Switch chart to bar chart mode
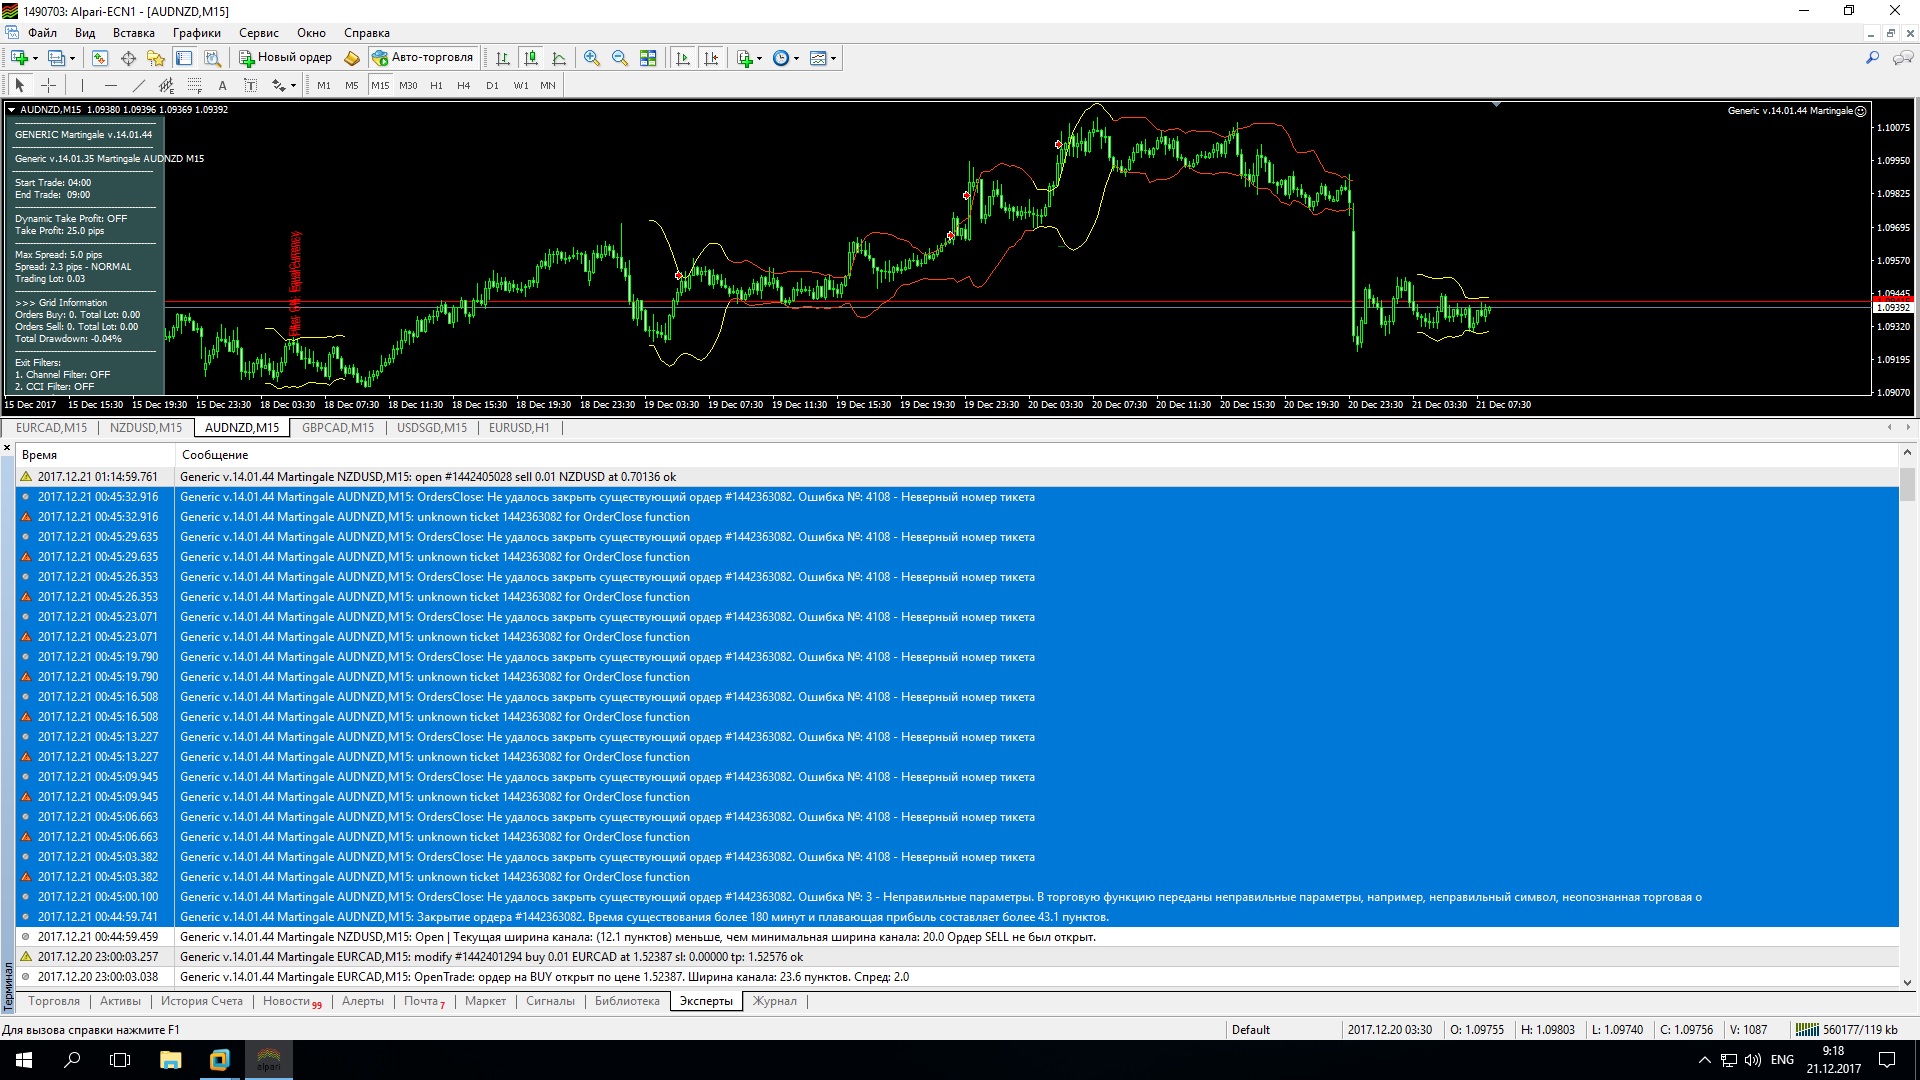 pos(503,58)
